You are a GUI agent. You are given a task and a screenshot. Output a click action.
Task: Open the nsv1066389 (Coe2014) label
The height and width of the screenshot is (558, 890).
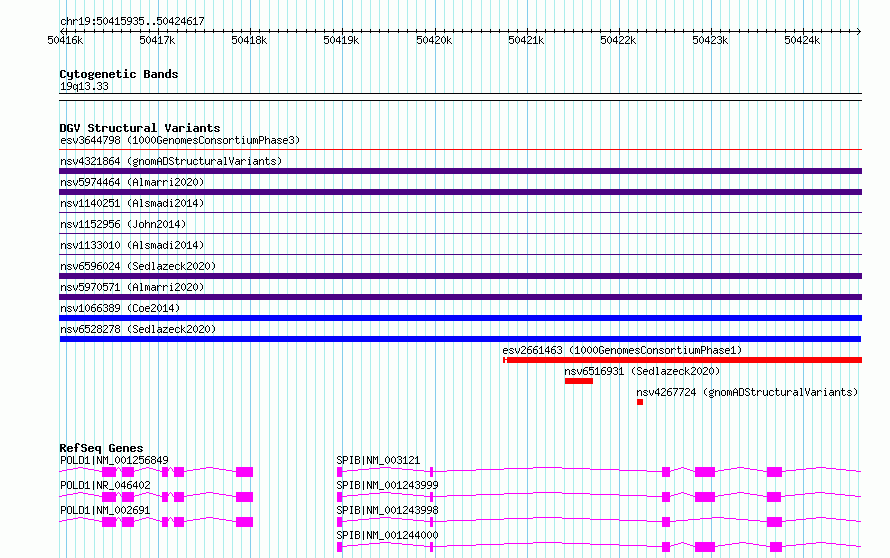pos(120,308)
